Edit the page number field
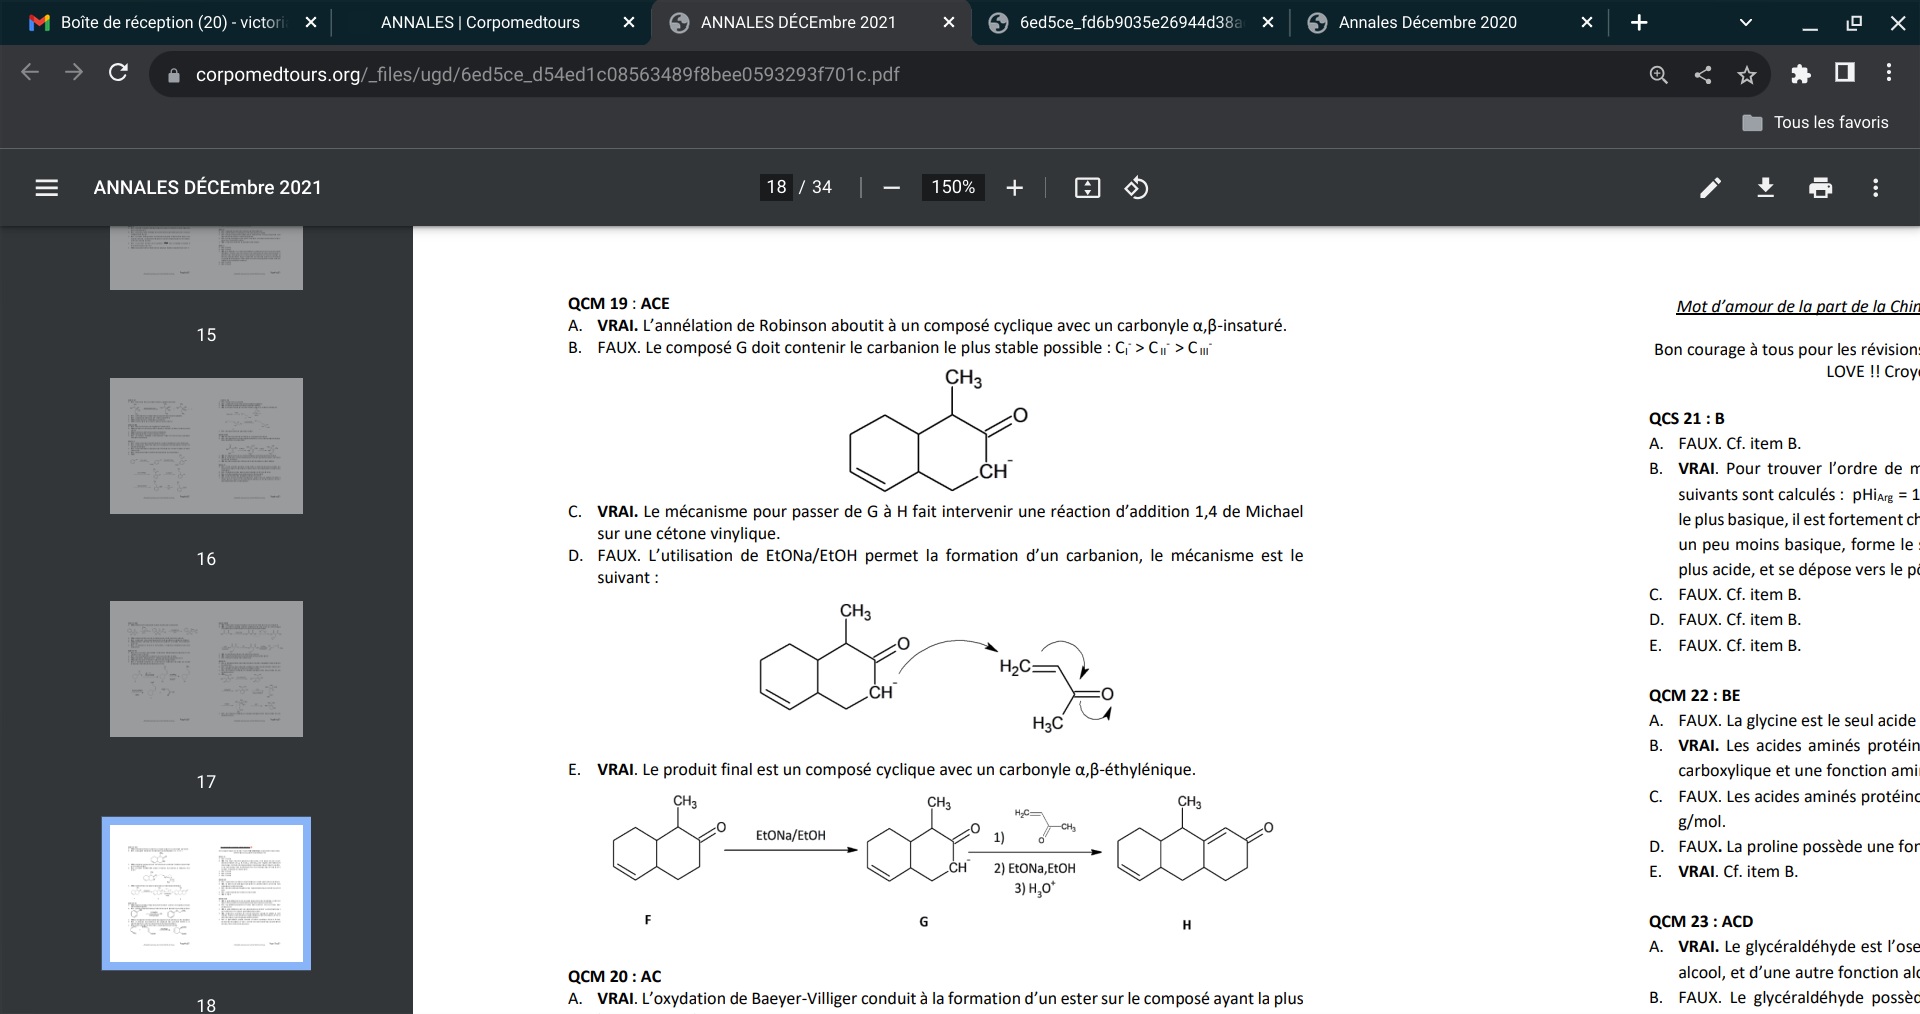1920x1014 pixels. coord(776,187)
